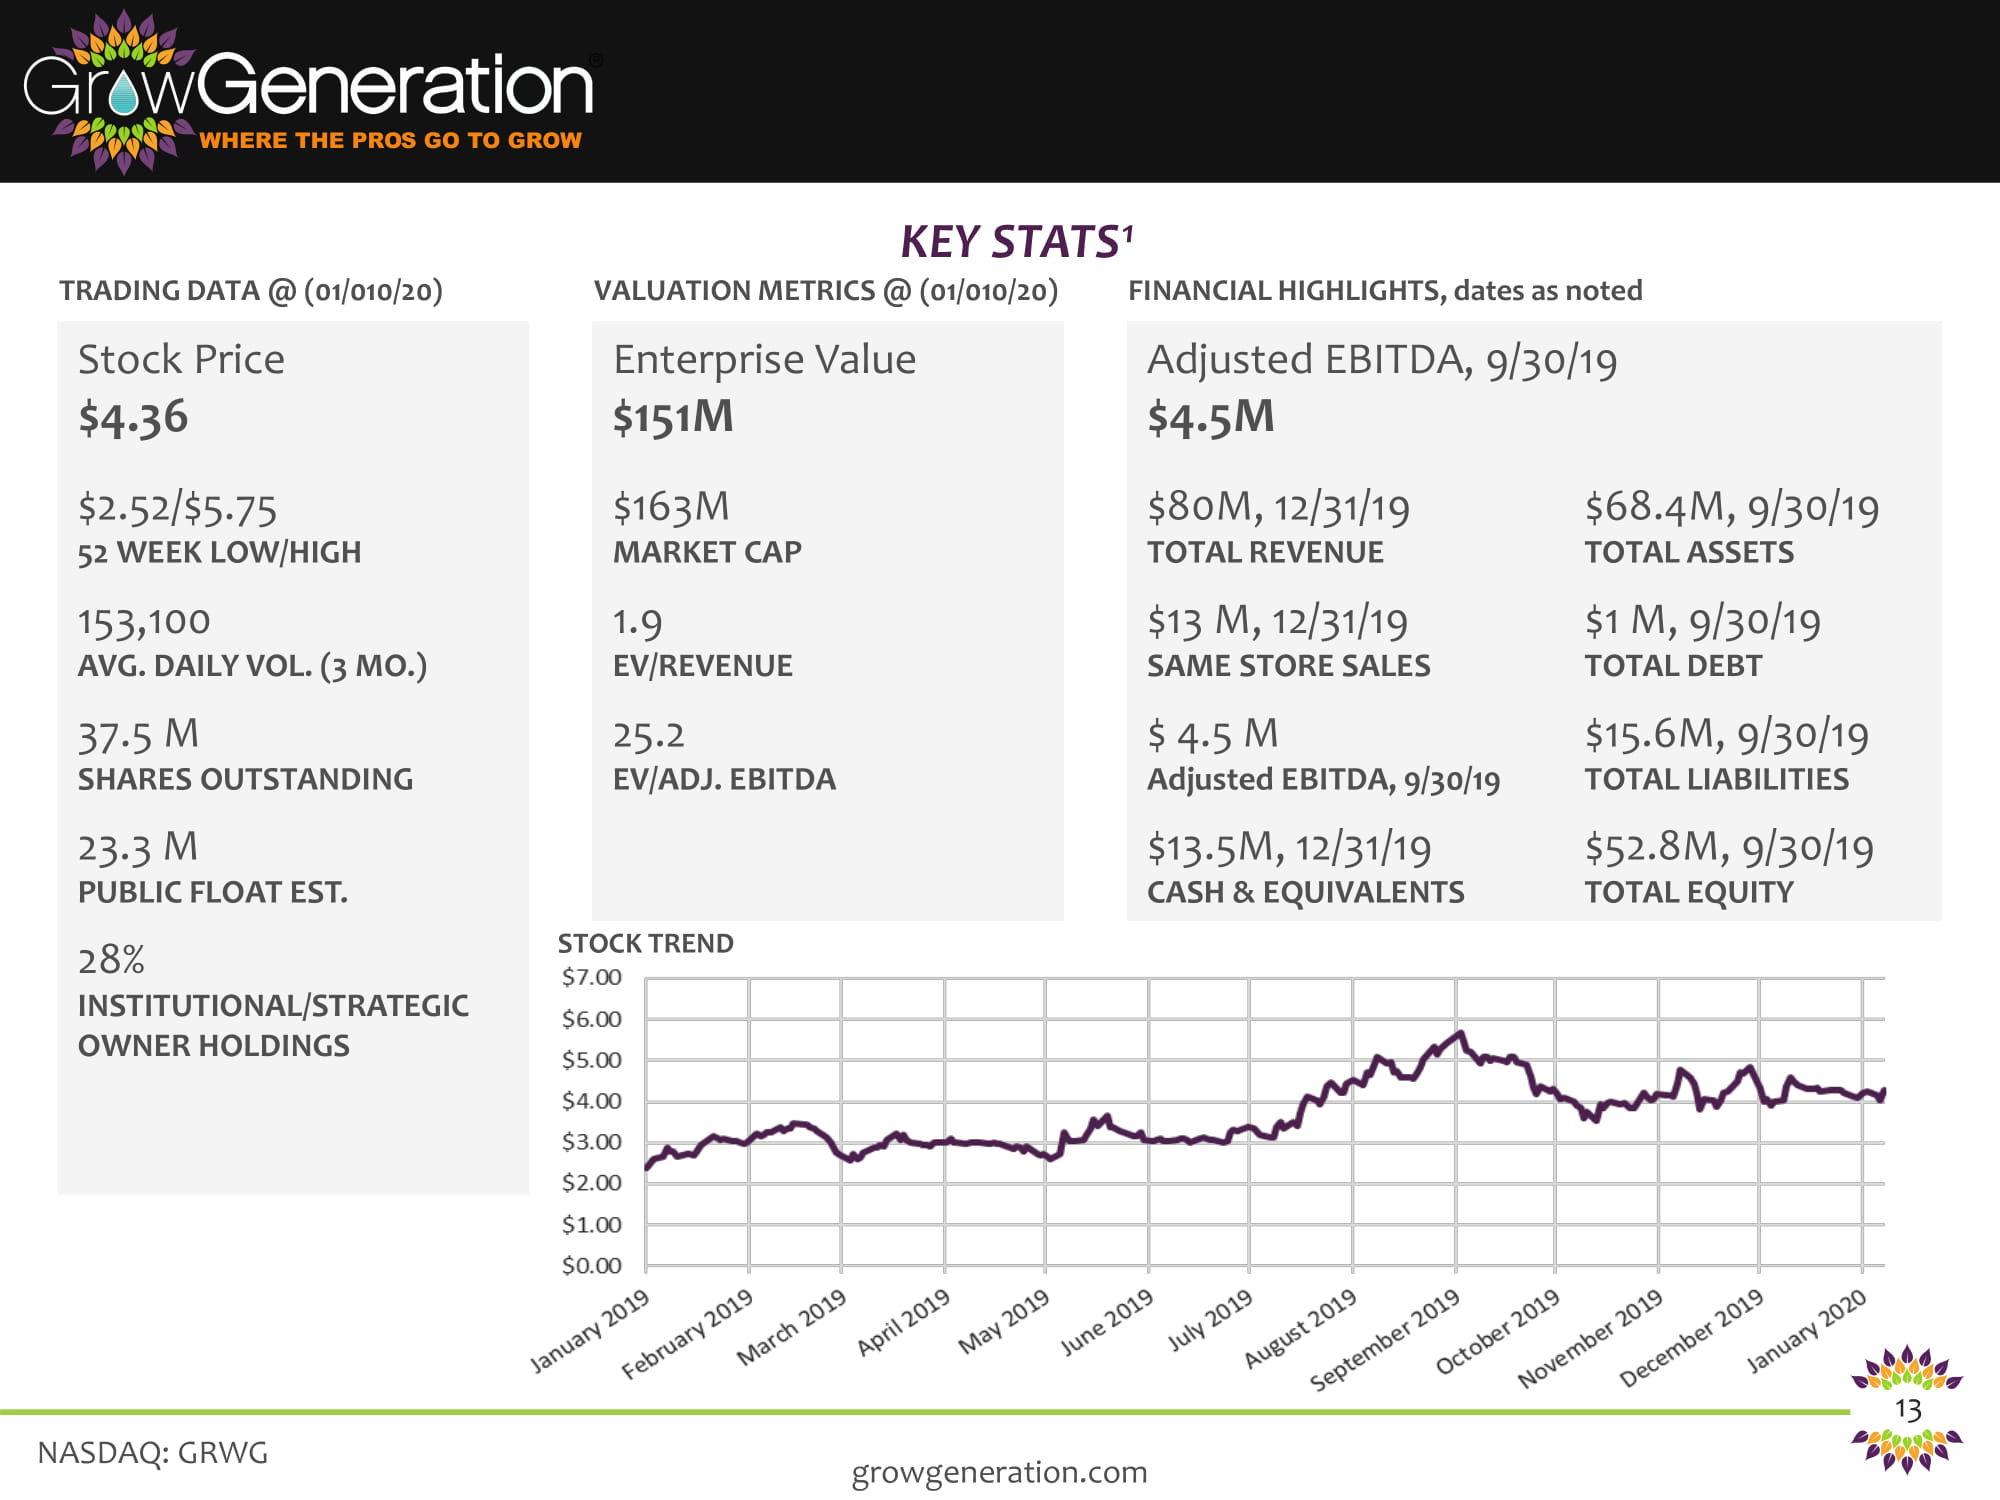Click the Financial Highlights section heading
The image size is (2000, 1500).
[1385, 291]
